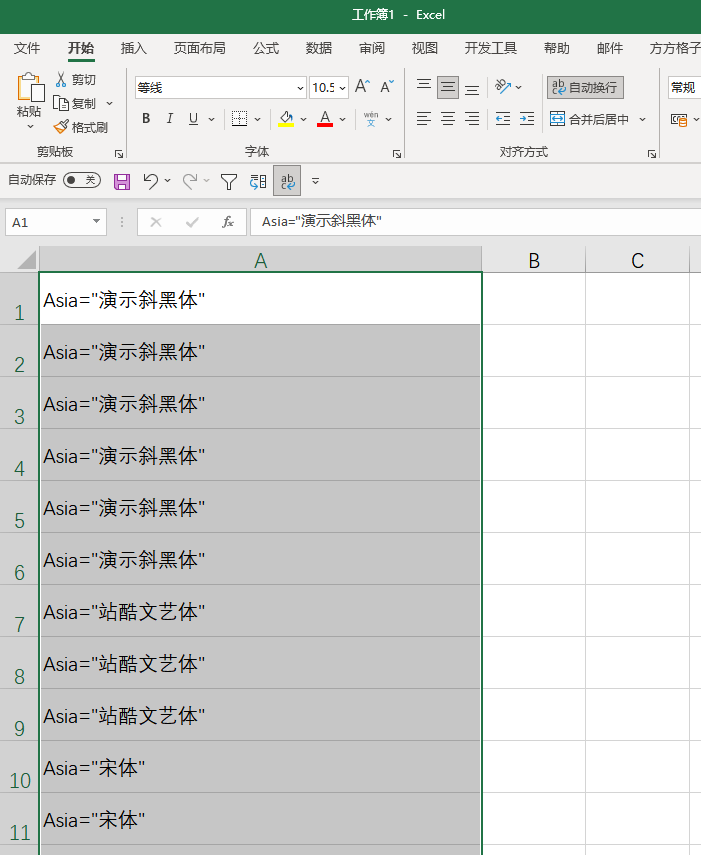This screenshot has height=855, width=701.
Task: Click the Undo arrow icon
Action: 150,181
